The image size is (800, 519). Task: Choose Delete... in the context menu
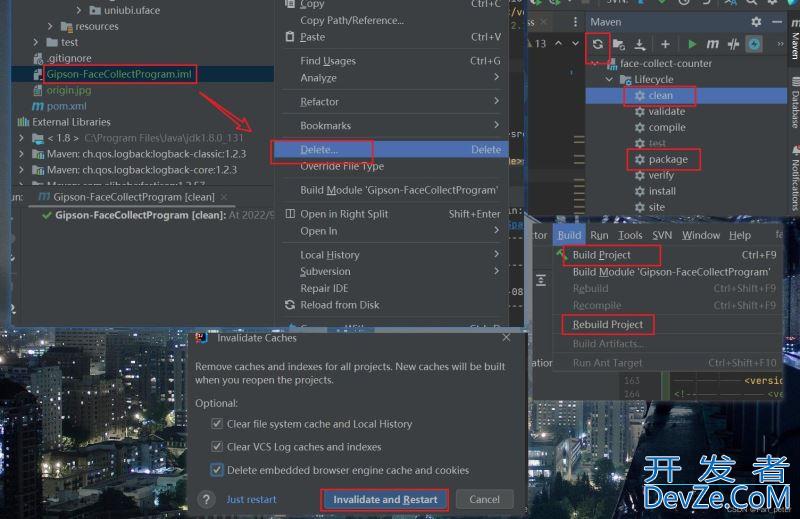point(392,150)
